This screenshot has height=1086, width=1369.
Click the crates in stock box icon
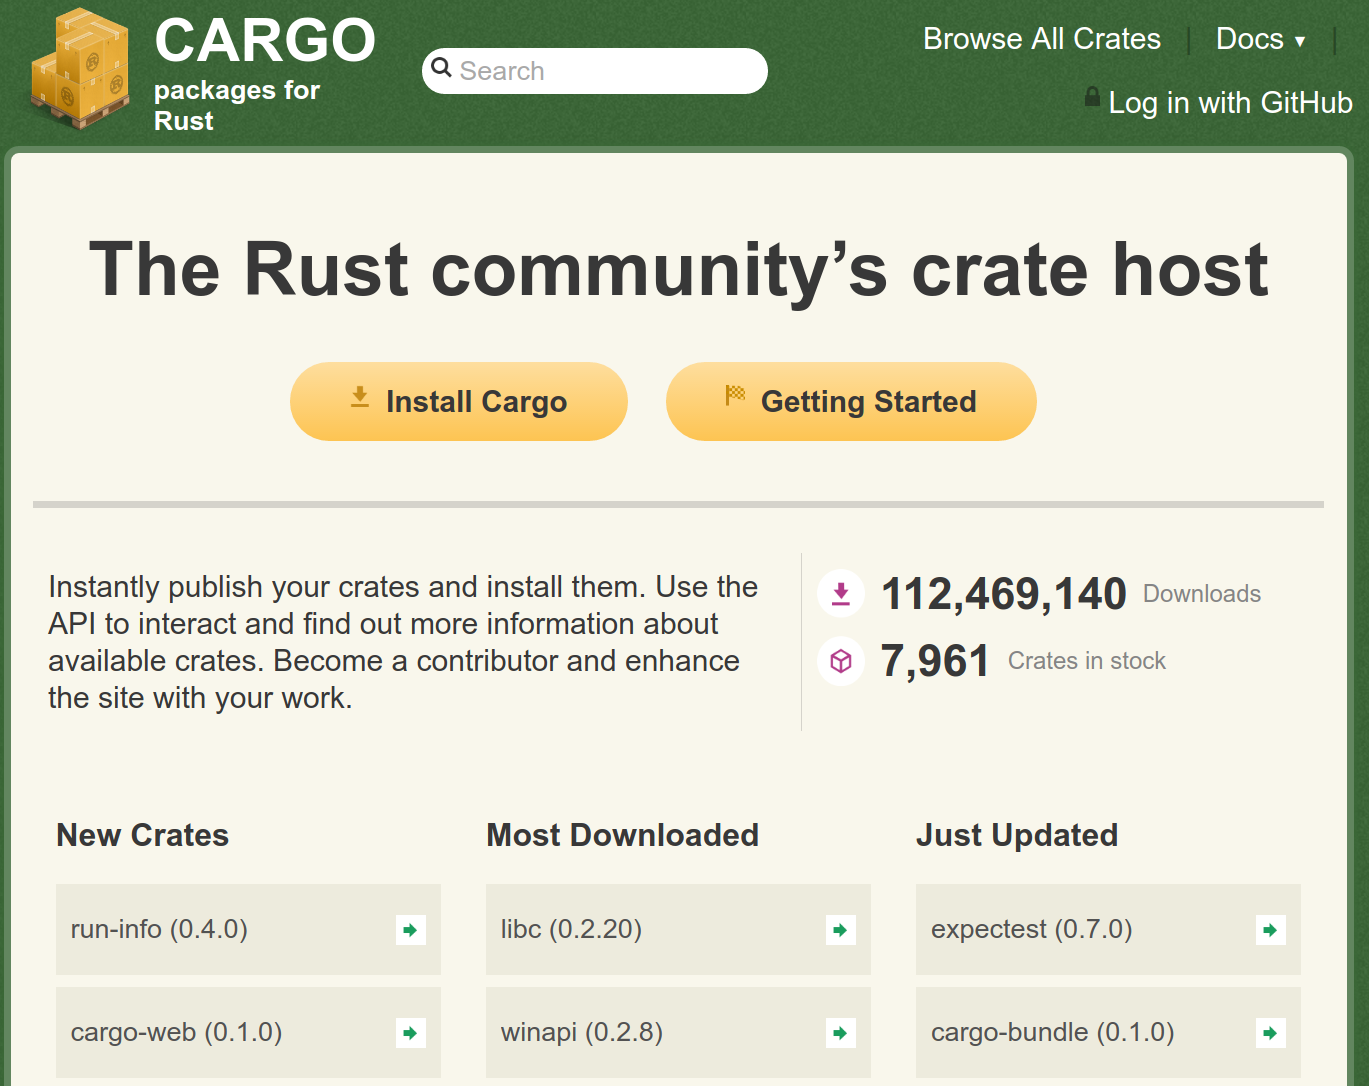[841, 661]
